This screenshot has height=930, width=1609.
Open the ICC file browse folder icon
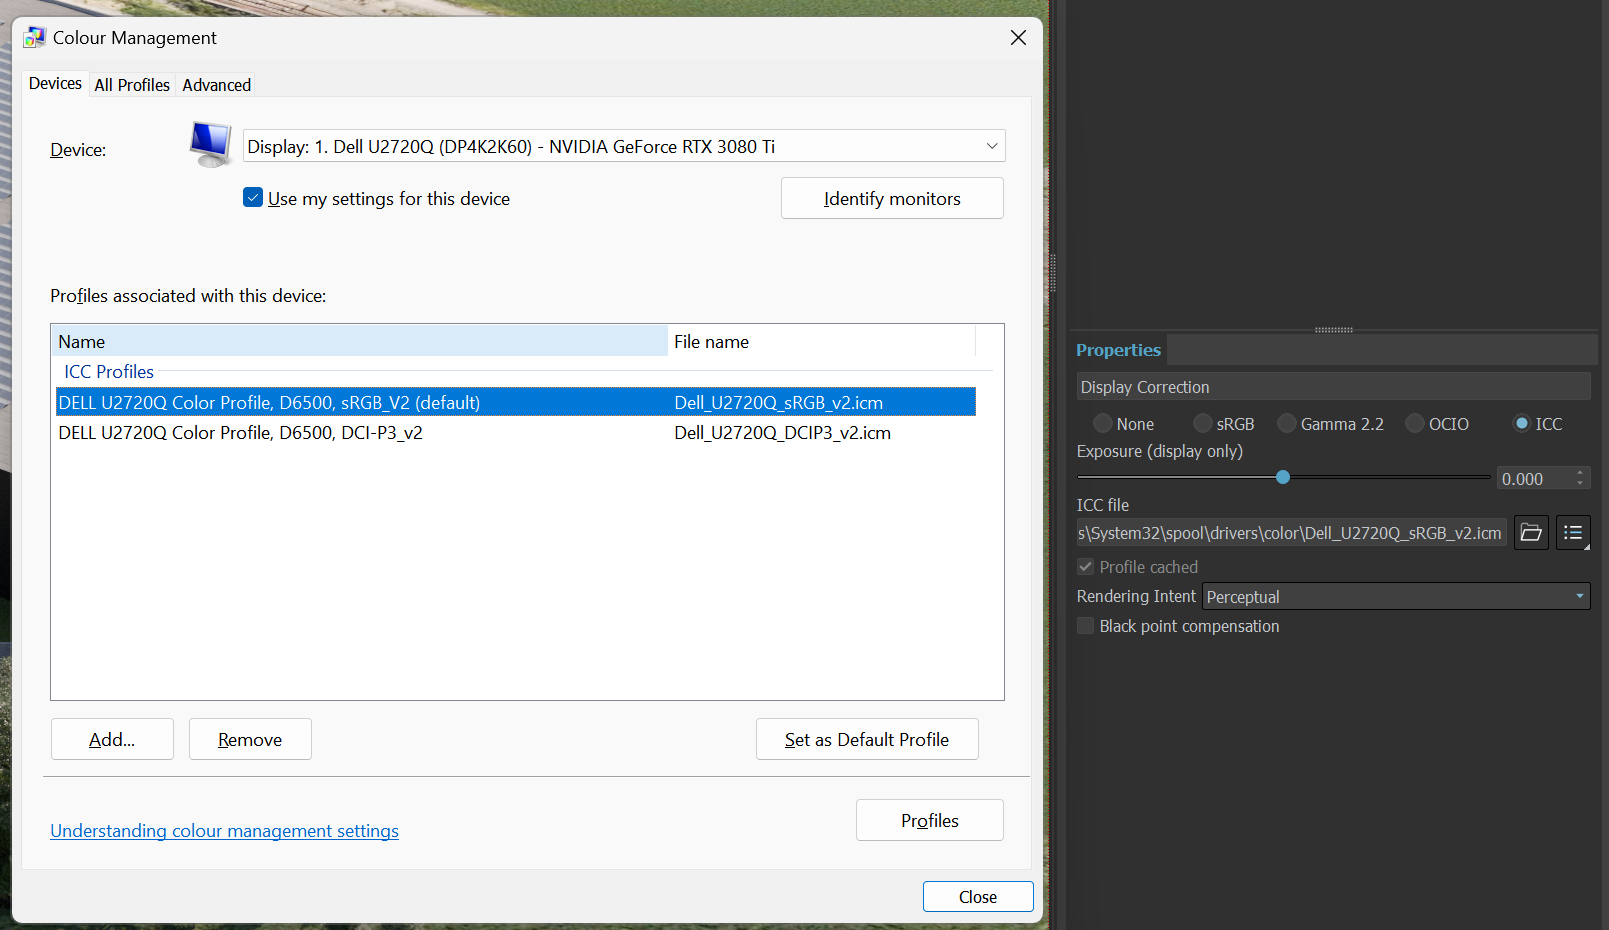point(1531,533)
